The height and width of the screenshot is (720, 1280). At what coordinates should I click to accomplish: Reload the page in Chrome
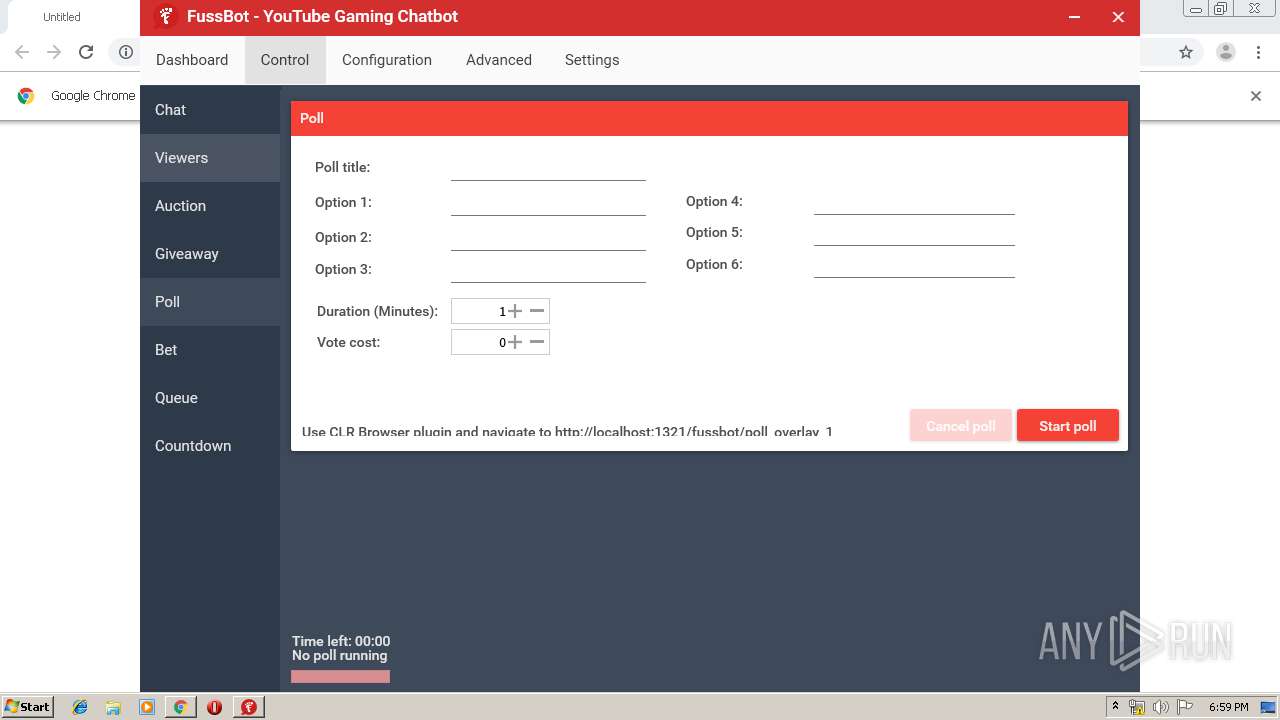click(x=86, y=52)
